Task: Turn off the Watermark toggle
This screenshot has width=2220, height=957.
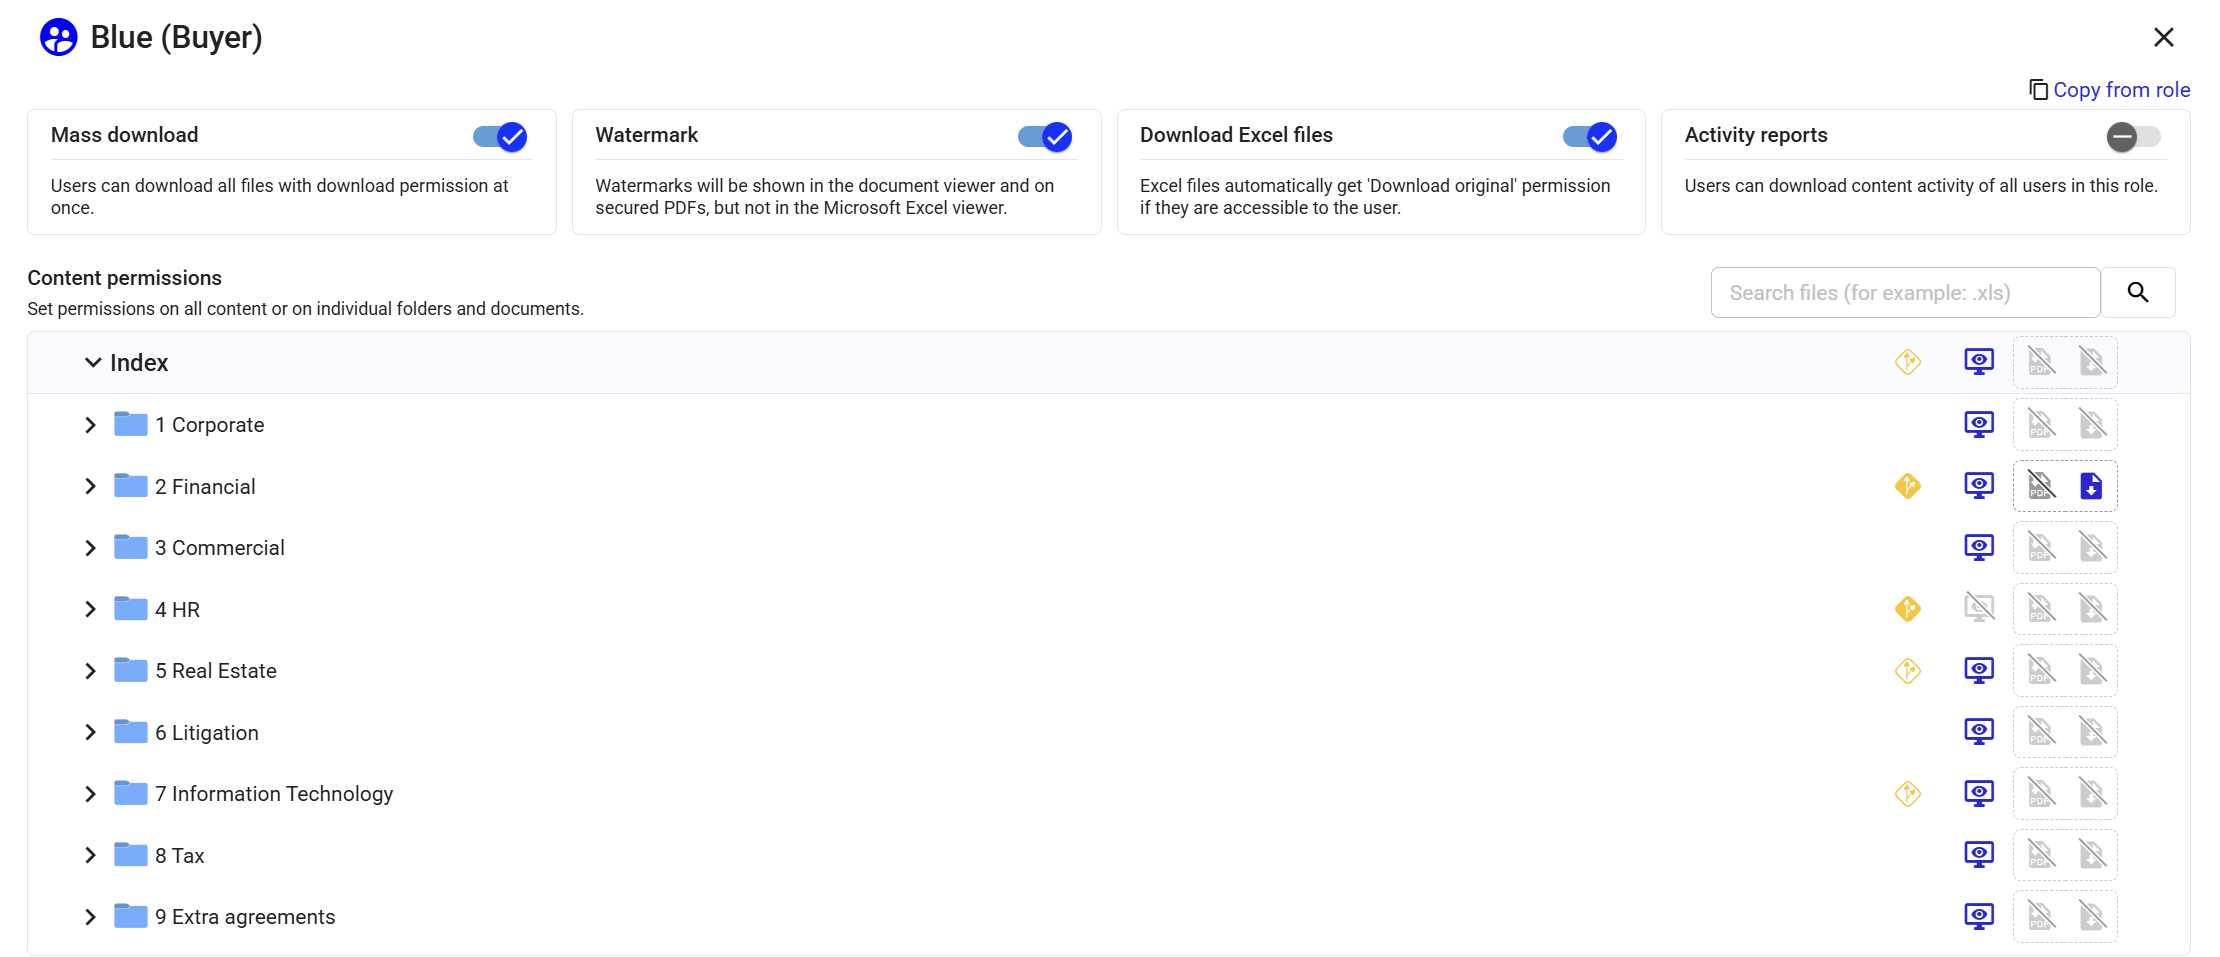Action: [1044, 137]
